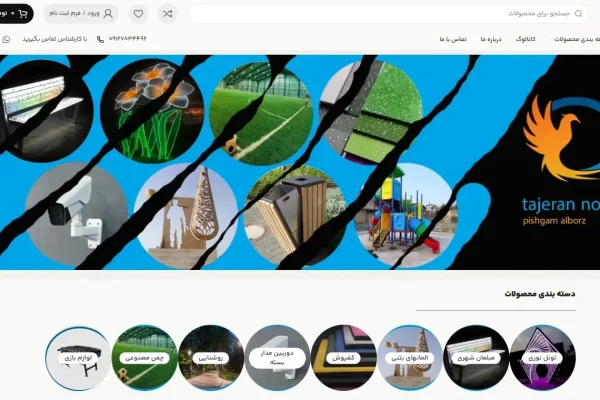Image resolution: width=600 pixels, height=400 pixels.
Task: Click the login / register user button
Action: [x=80, y=14]
